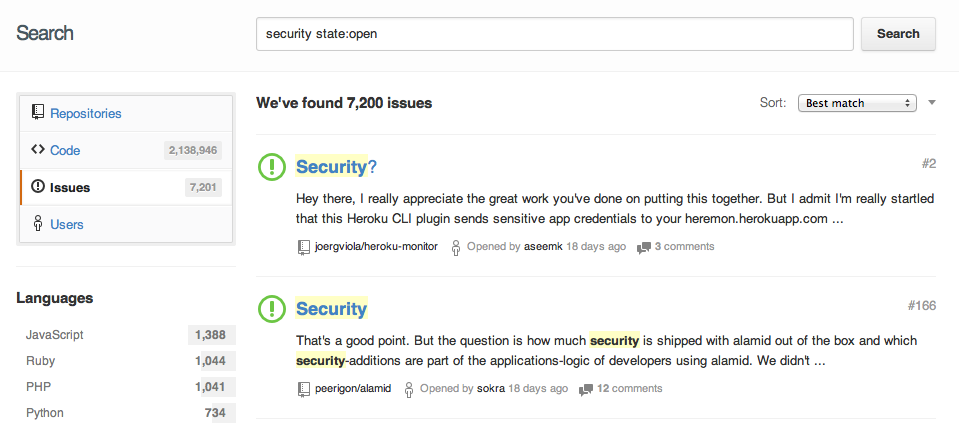Viewport: 959px width, 427px height.
Task: Click the comment bubble icon near "12 comments"
Action: coord(586,389)
